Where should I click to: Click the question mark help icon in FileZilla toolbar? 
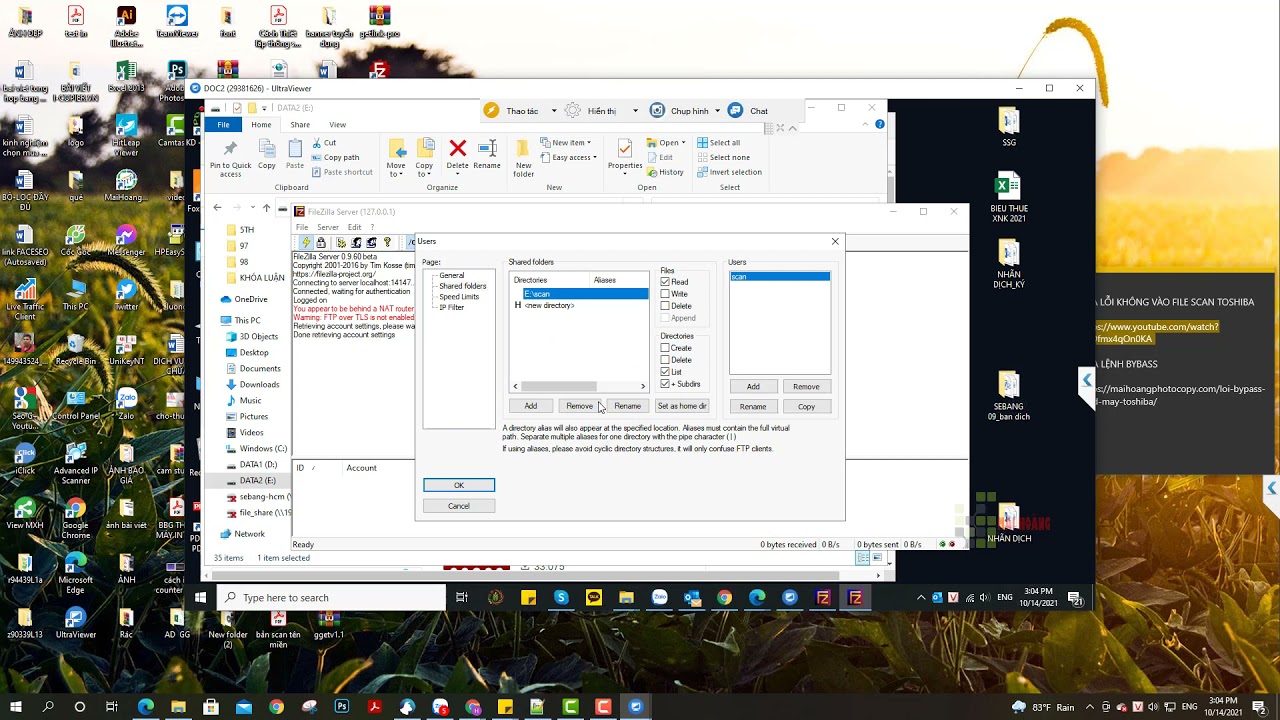pyautogui.click(x=387, y=243)
